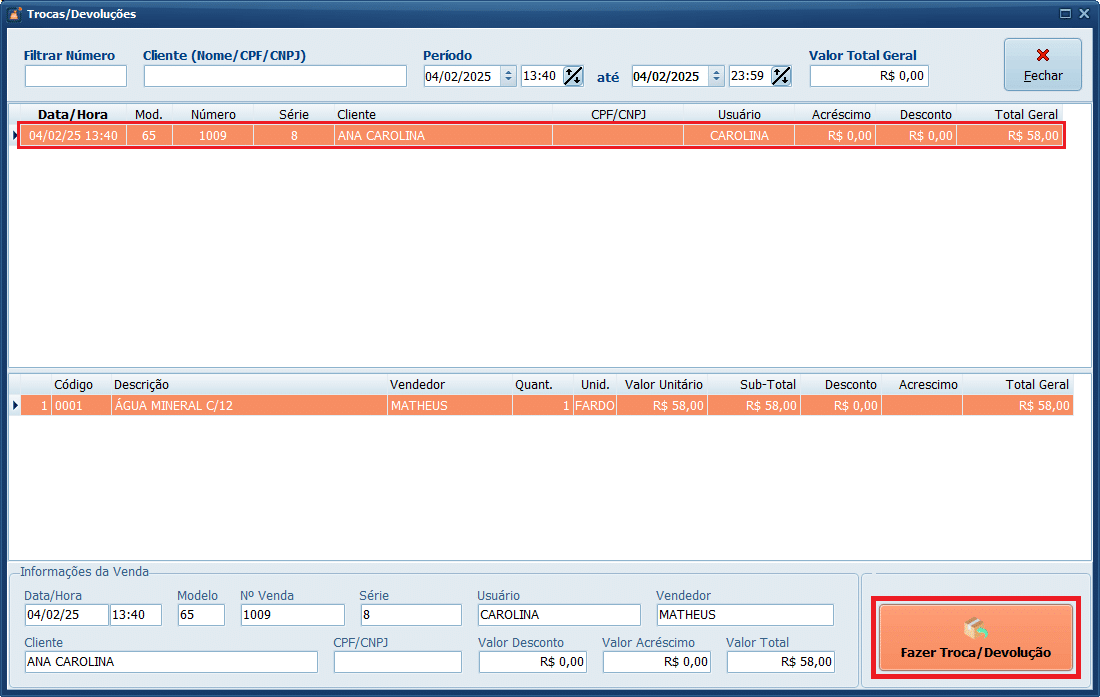The height and width of the screenshot is (697, 1100).
Task: Sort by the Data/Hora column header
Action: coord(72,114)
